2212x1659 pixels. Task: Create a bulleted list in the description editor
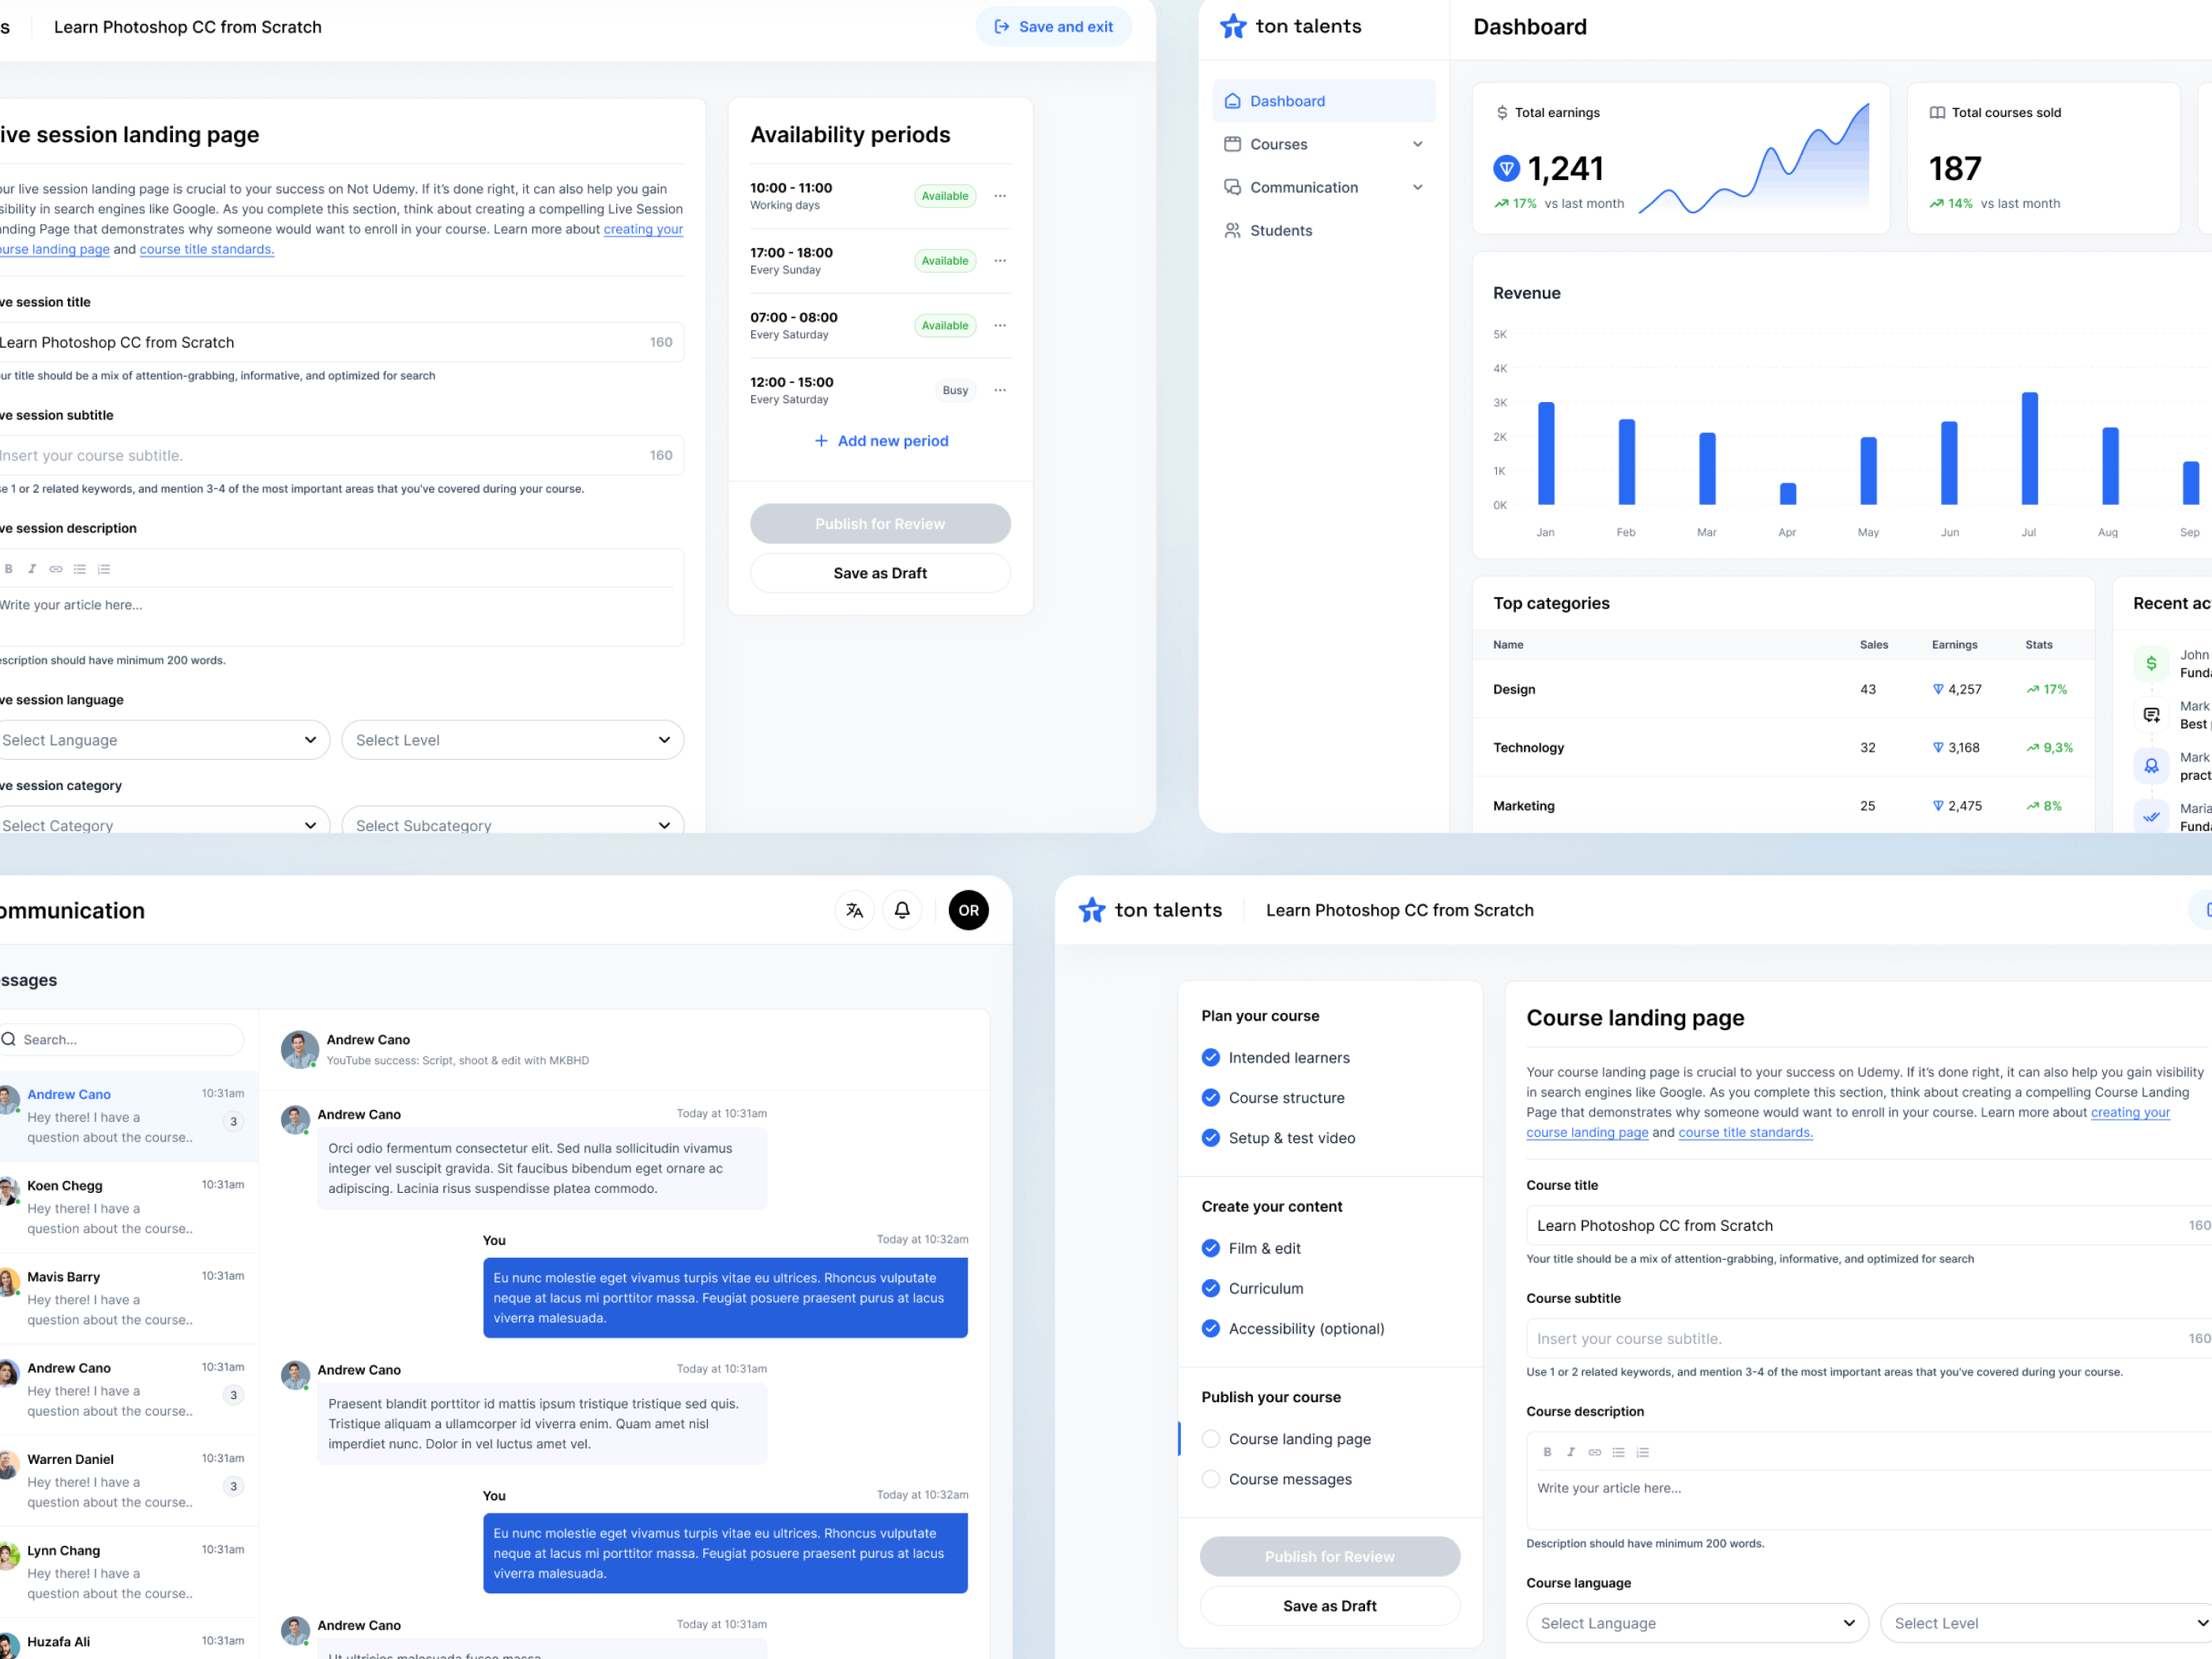[x=1619, y=1452]
